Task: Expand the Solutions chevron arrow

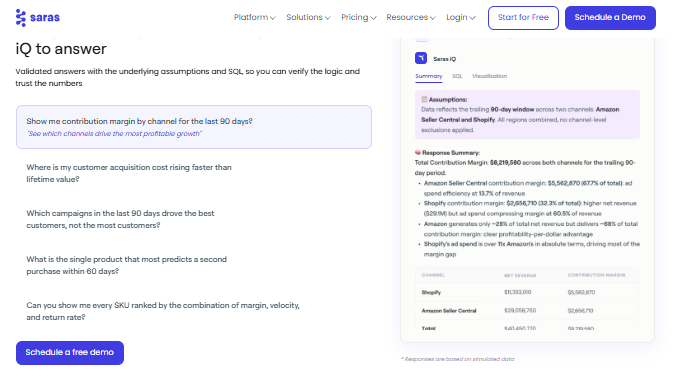Action: click(x=328, y=18)
